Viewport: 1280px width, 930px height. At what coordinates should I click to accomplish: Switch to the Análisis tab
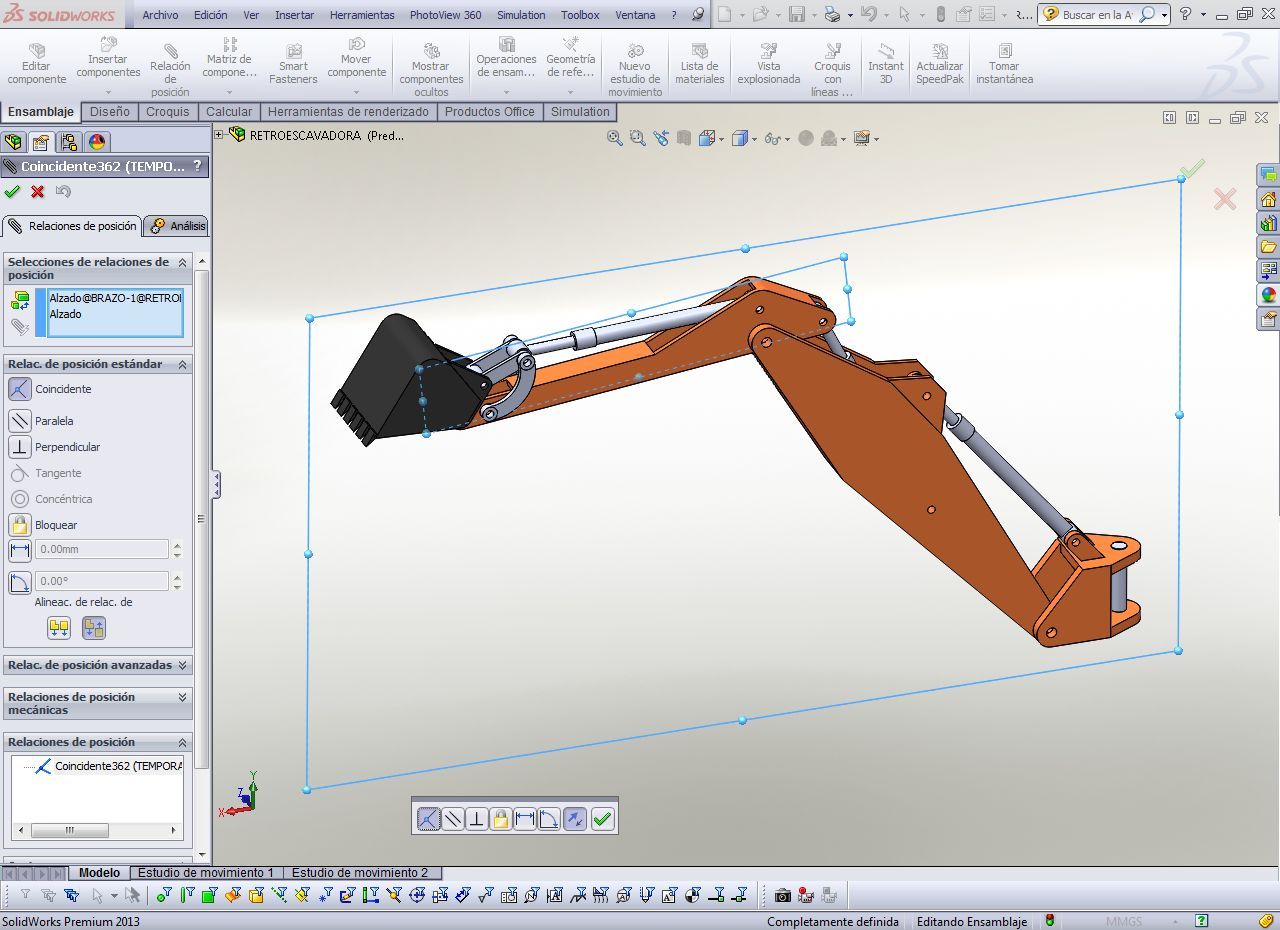178,226
